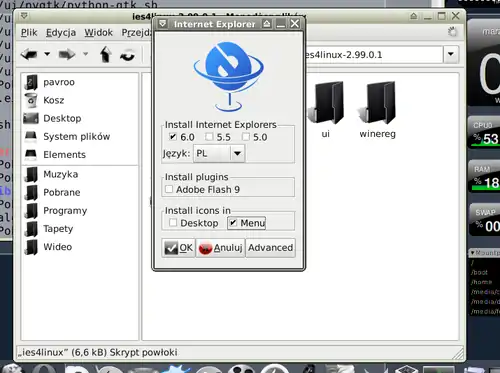Click the CPU usage monitor widget

pos(484,132)
